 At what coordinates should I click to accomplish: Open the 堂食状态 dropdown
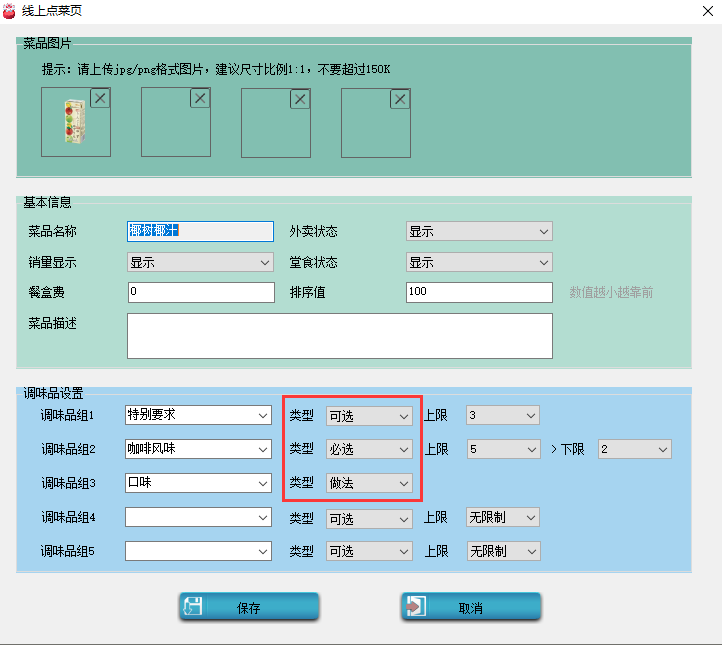[x=479, y=262]
